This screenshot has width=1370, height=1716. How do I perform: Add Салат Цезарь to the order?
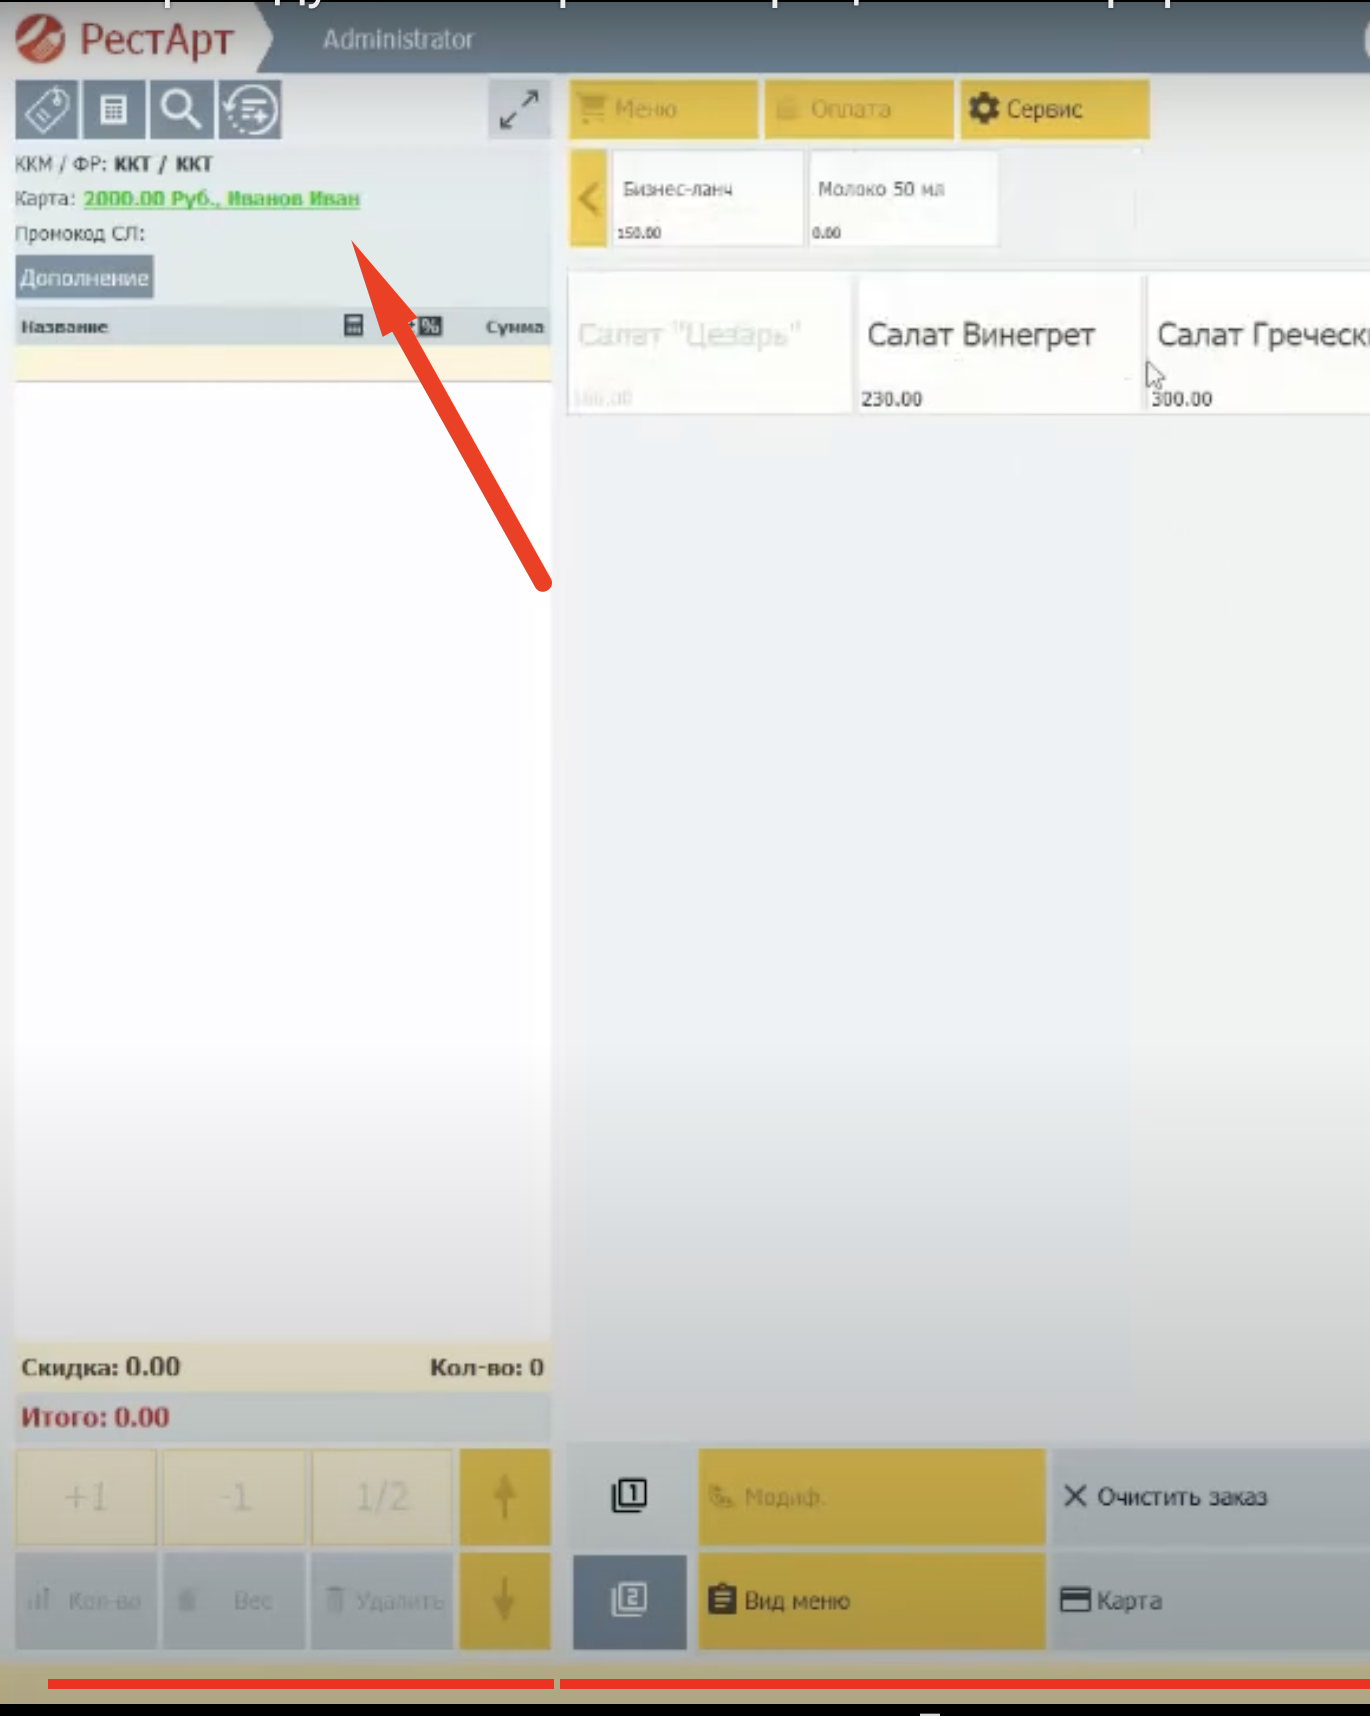[x=709, y=343]
